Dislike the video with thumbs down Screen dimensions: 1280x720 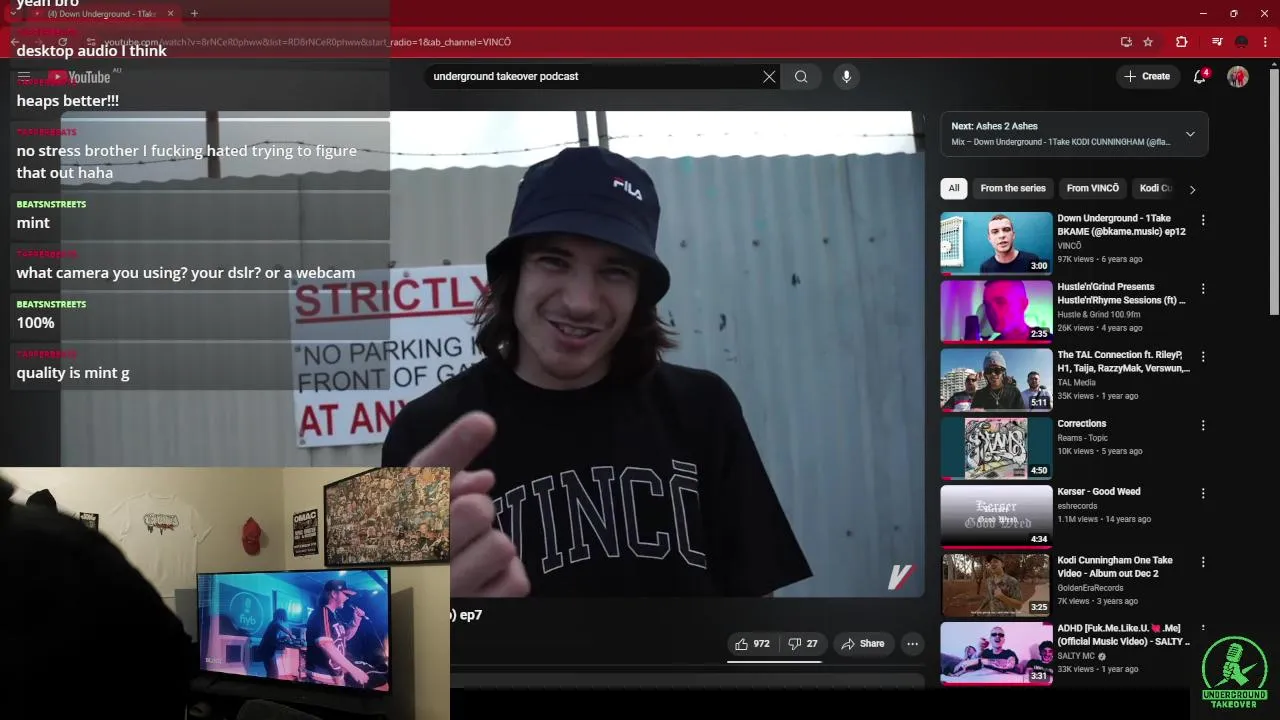(x=803, y=644)
